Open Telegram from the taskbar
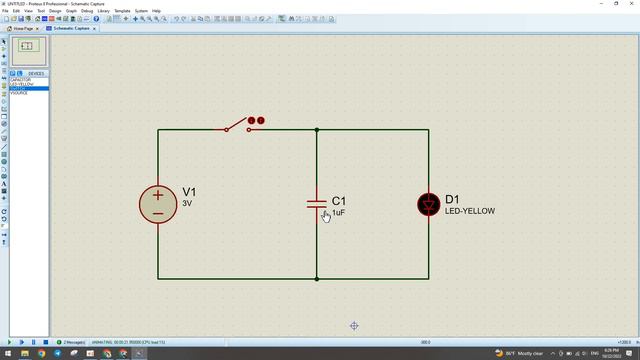Viewport: 640px width, 360px height. pos(58,353)
